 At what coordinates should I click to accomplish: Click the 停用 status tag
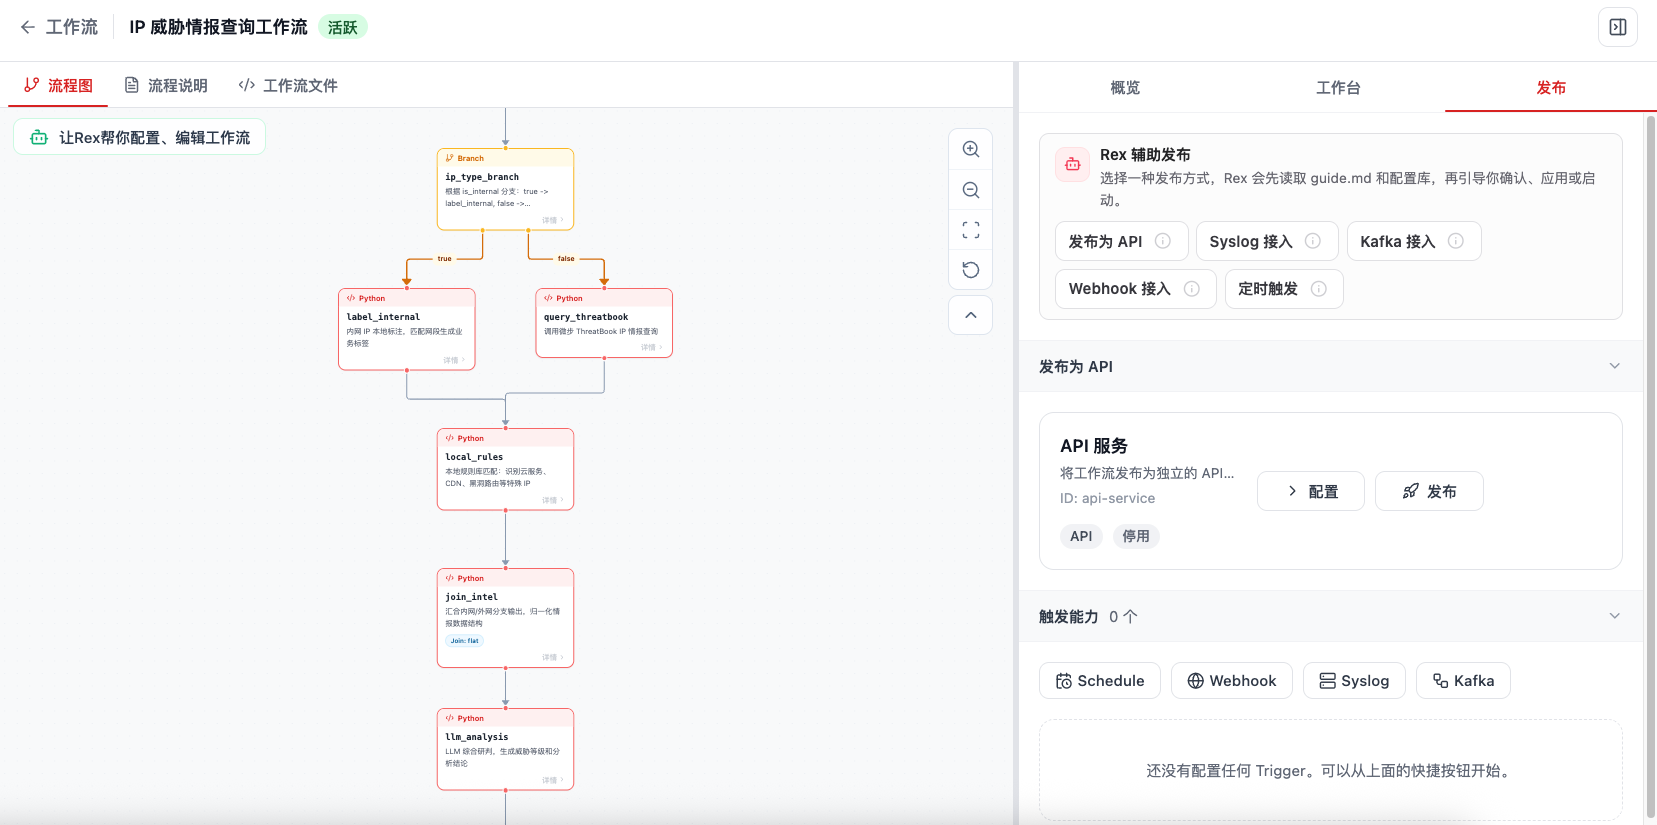click(1136, 536)
